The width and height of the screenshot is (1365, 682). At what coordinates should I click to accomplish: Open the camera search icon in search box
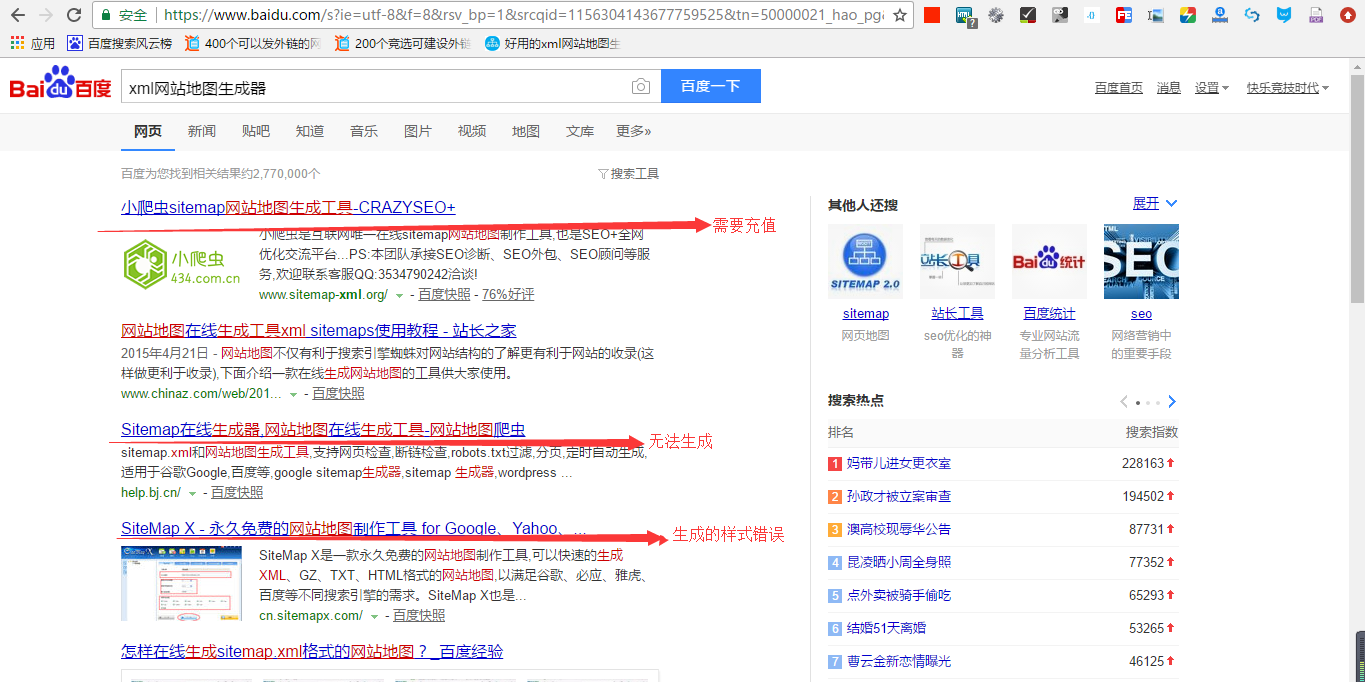(640, 86)
